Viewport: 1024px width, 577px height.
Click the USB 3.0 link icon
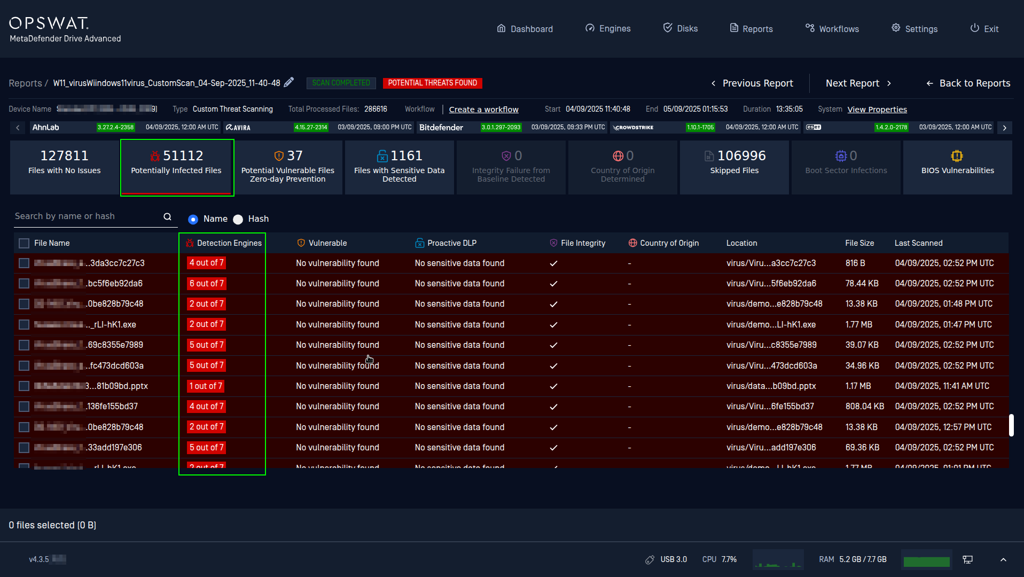tap(649, 559)
